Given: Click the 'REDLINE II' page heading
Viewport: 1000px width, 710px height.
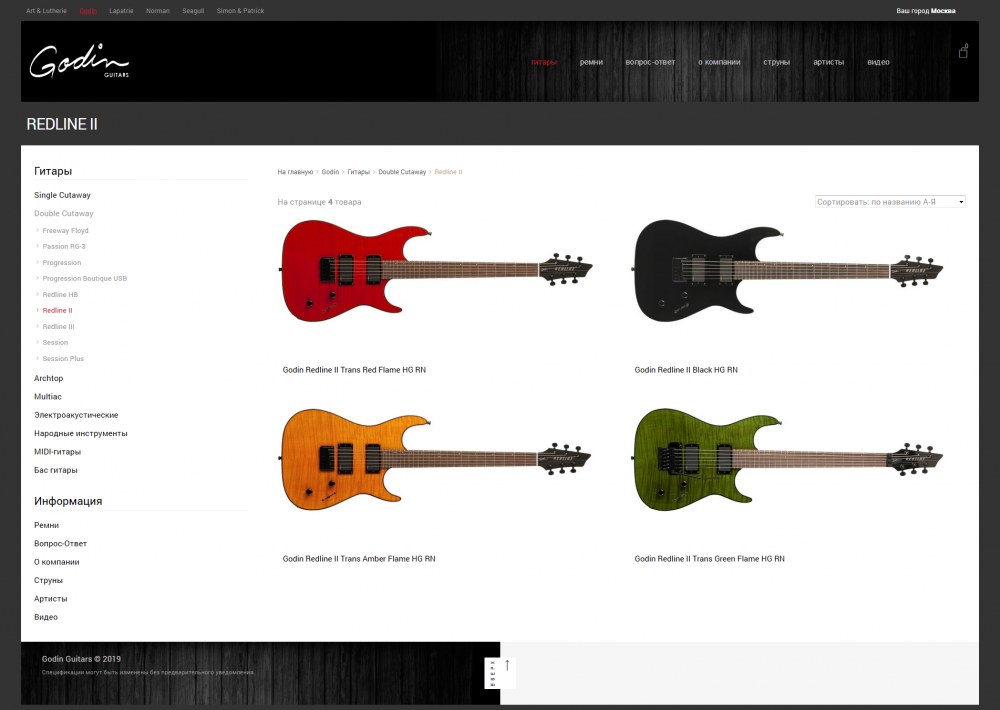Looking at the screenshot, I should [x=62, y=124].
